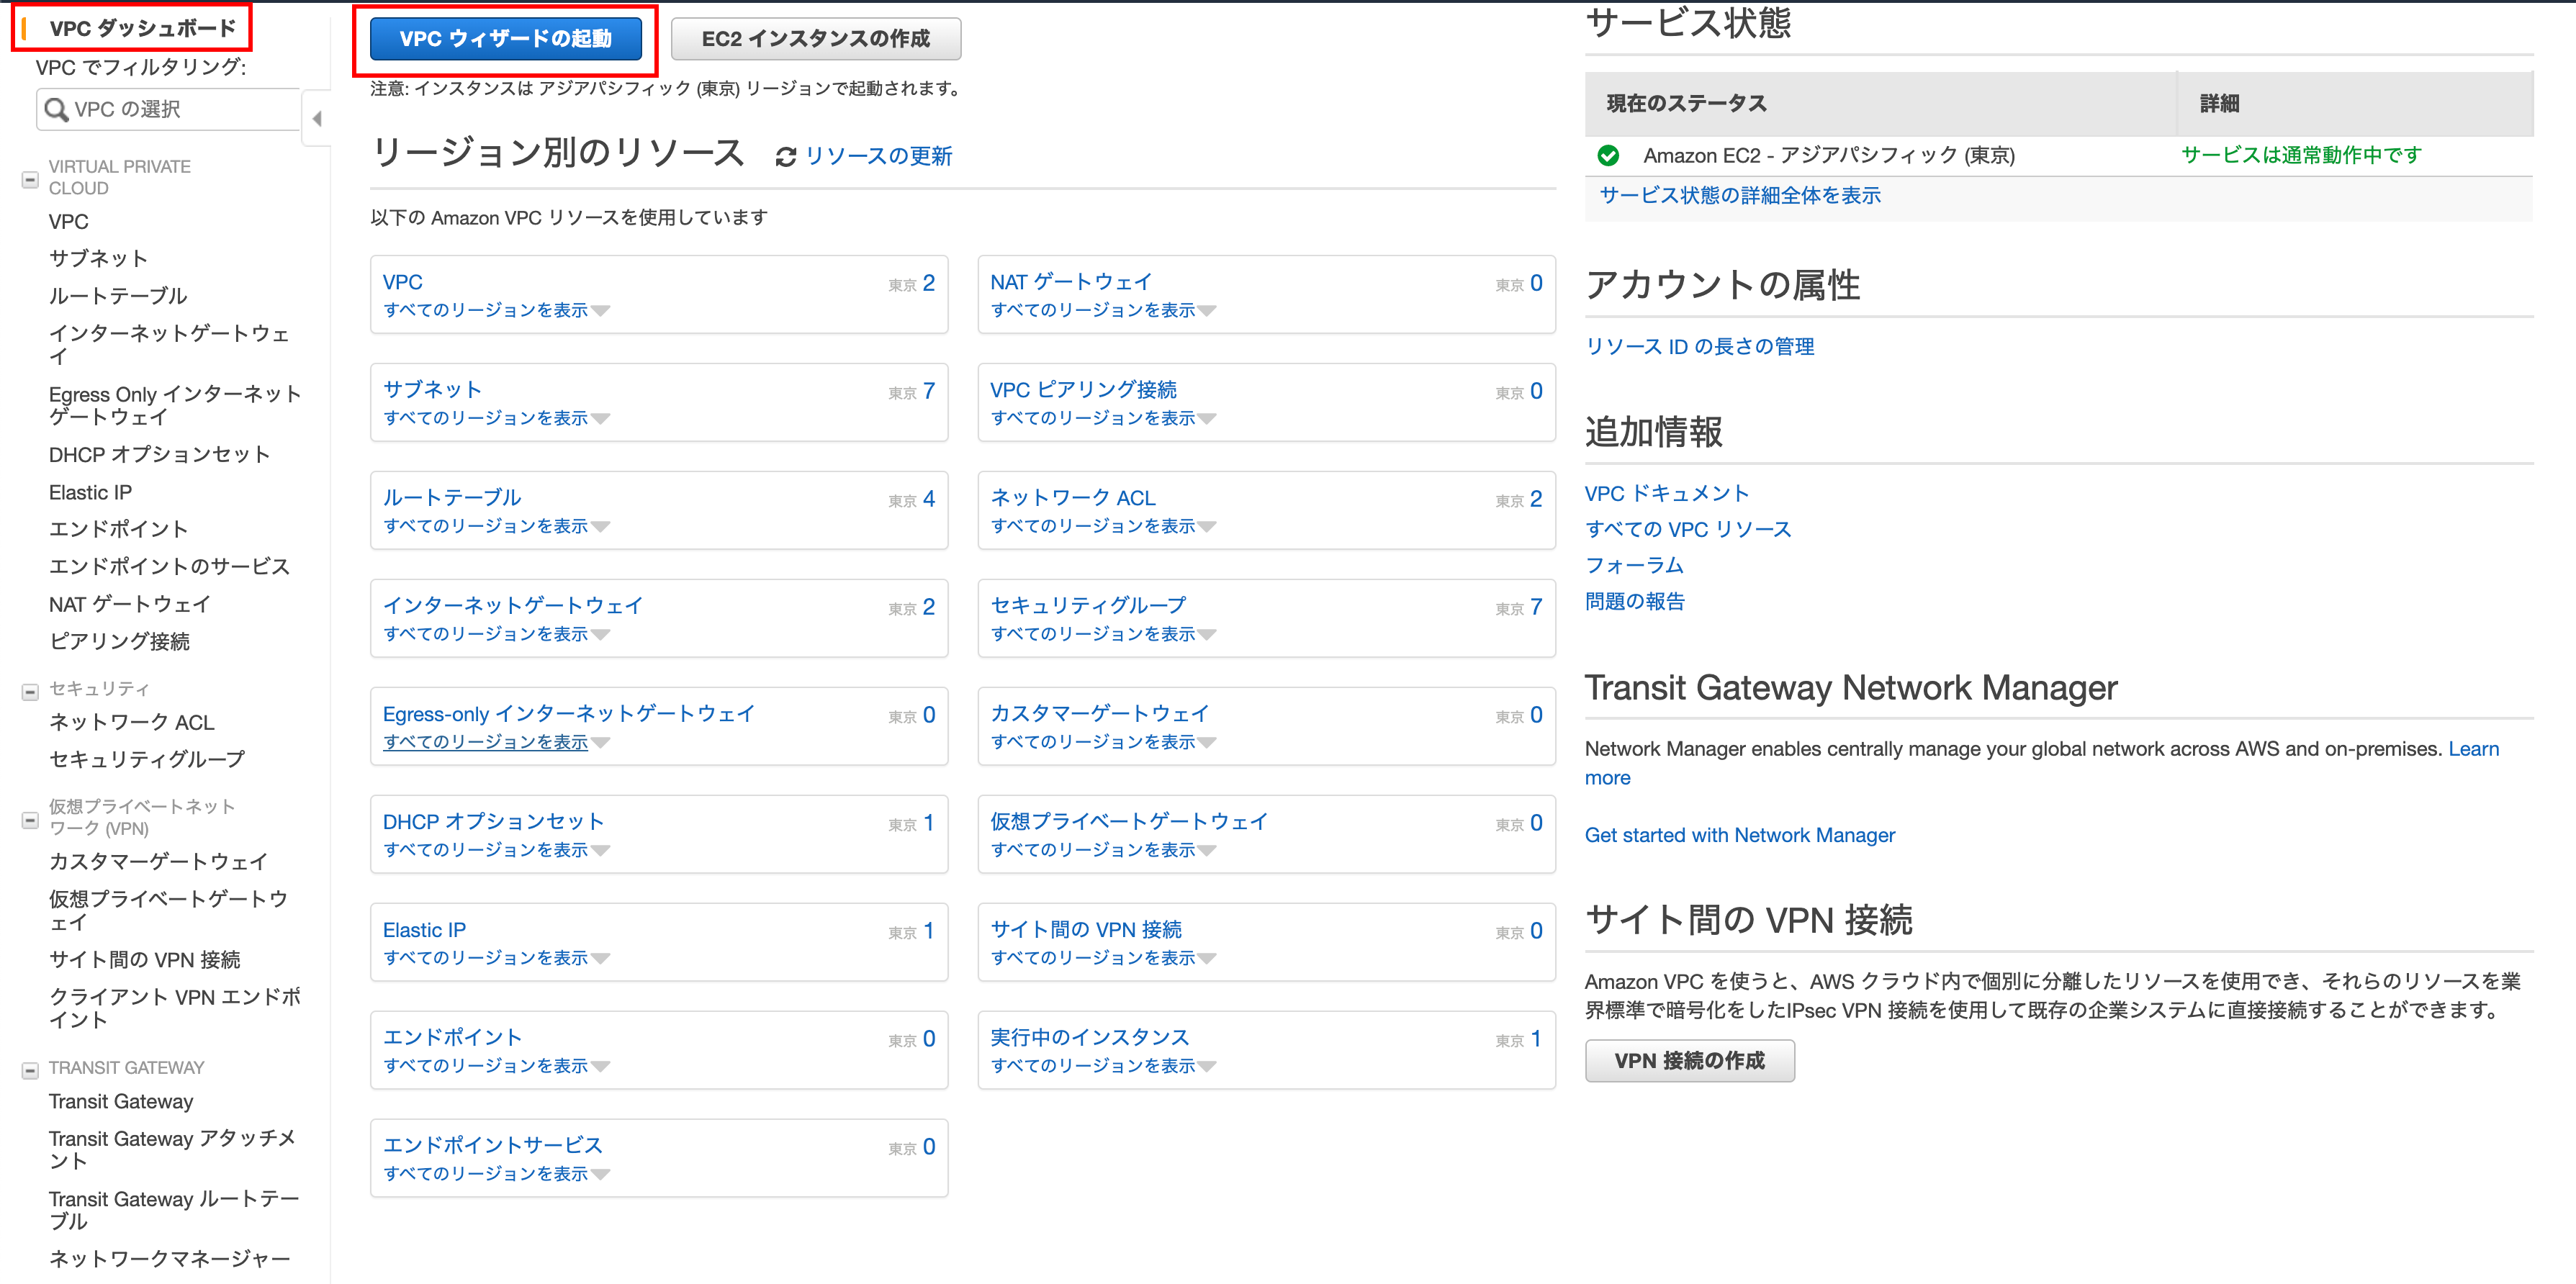Open サブネット in the left sidebar
Image resolution: width=2576 pixels, height=1284 pixels.
coord(98,259)
